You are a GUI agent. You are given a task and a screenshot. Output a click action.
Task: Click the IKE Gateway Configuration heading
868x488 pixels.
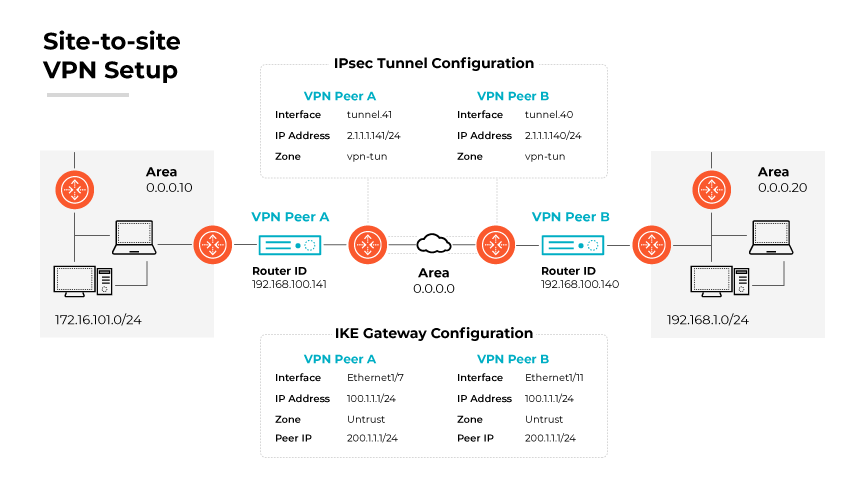[433, 334]
